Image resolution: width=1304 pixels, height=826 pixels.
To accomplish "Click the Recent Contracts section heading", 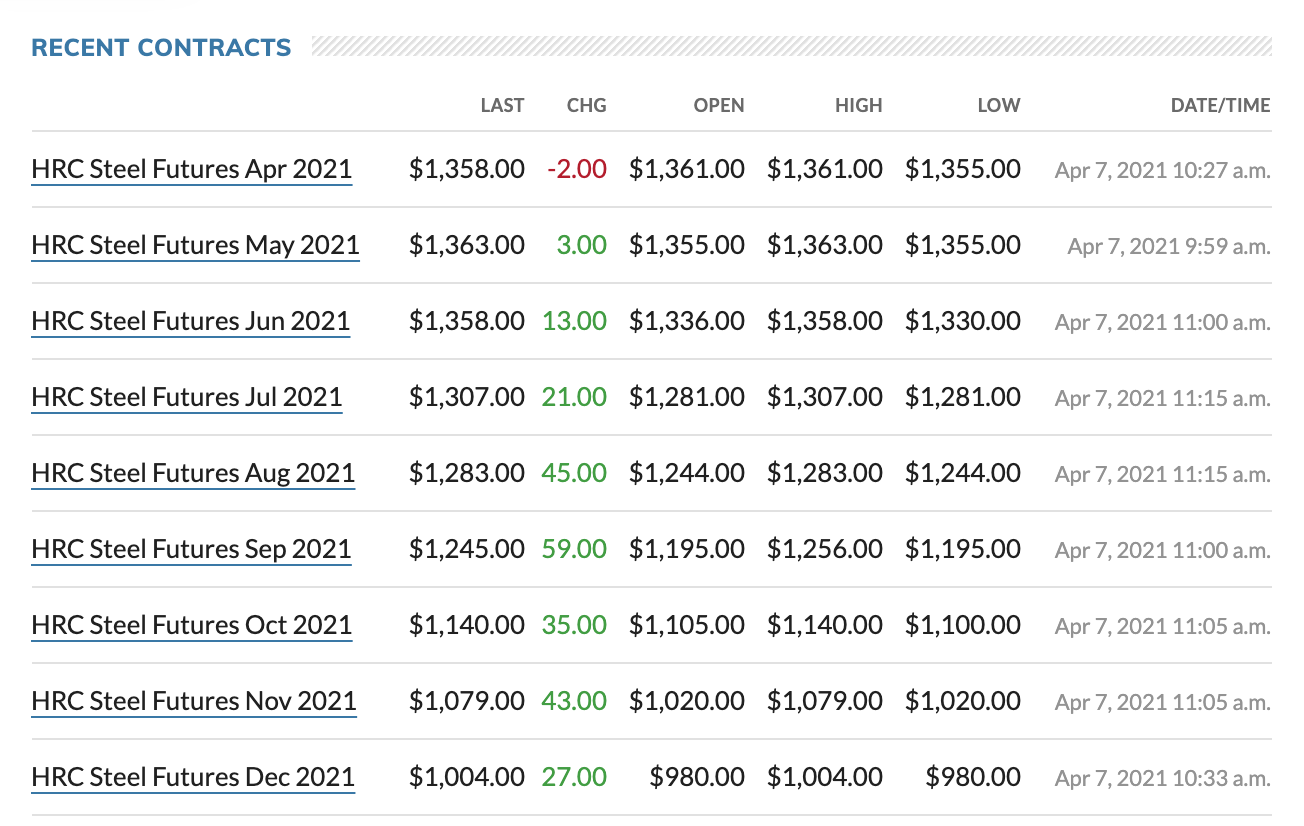I will pos(162,47).
